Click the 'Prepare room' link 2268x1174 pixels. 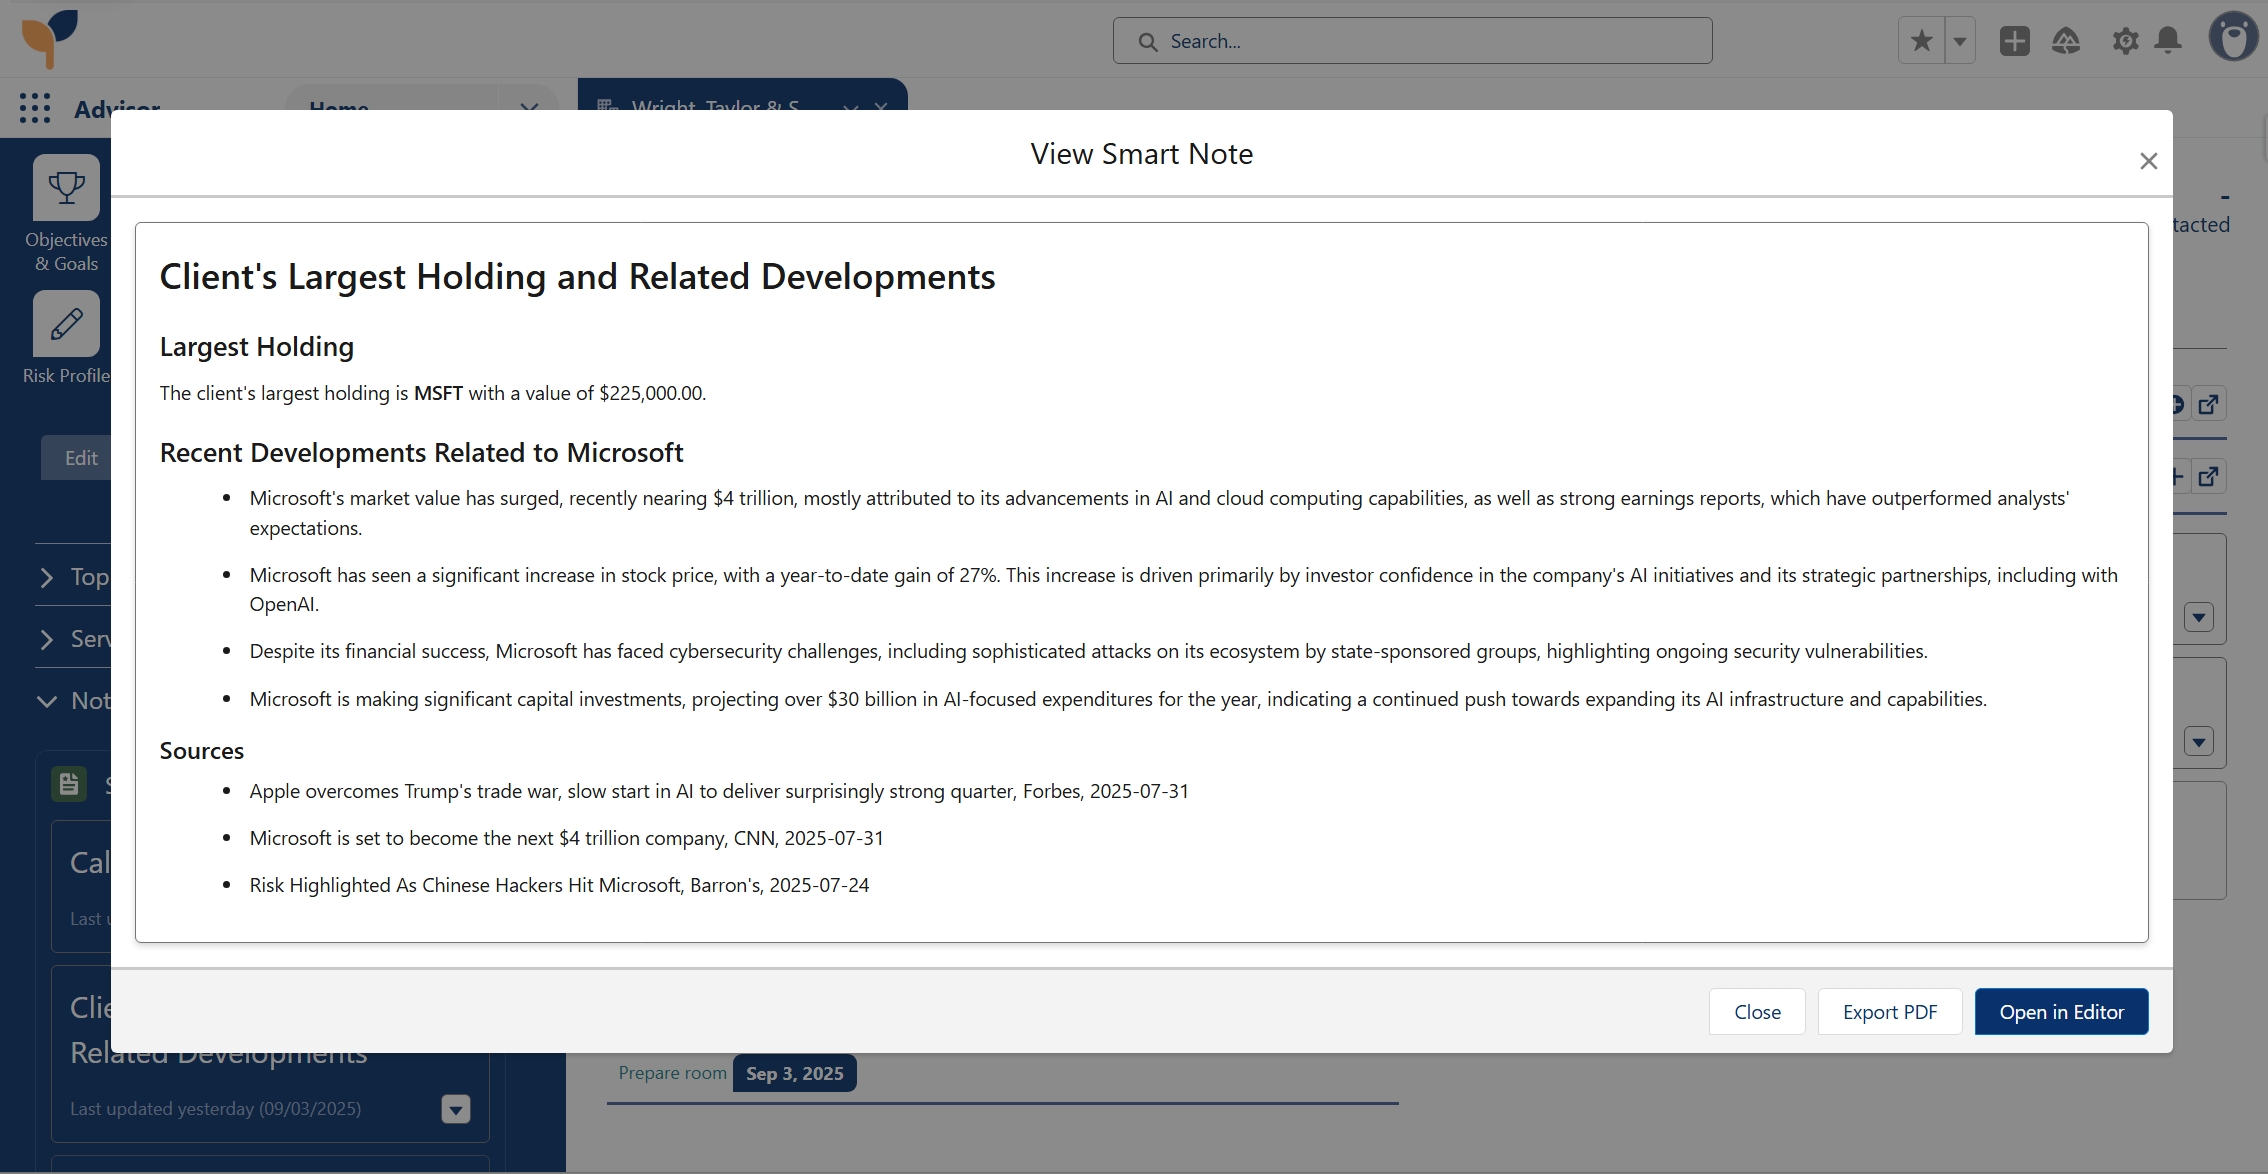point(672,1073)
